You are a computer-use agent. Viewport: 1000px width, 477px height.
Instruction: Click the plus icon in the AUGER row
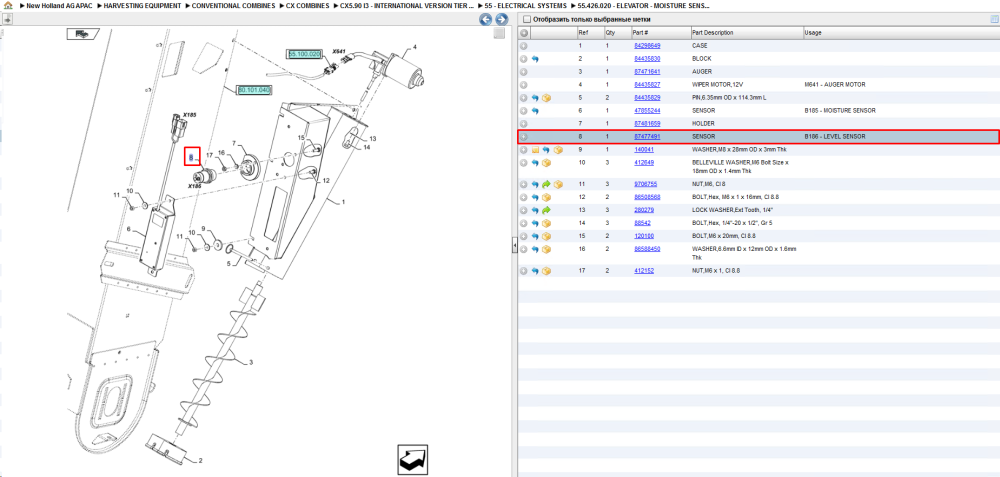[x=524, y=72]
